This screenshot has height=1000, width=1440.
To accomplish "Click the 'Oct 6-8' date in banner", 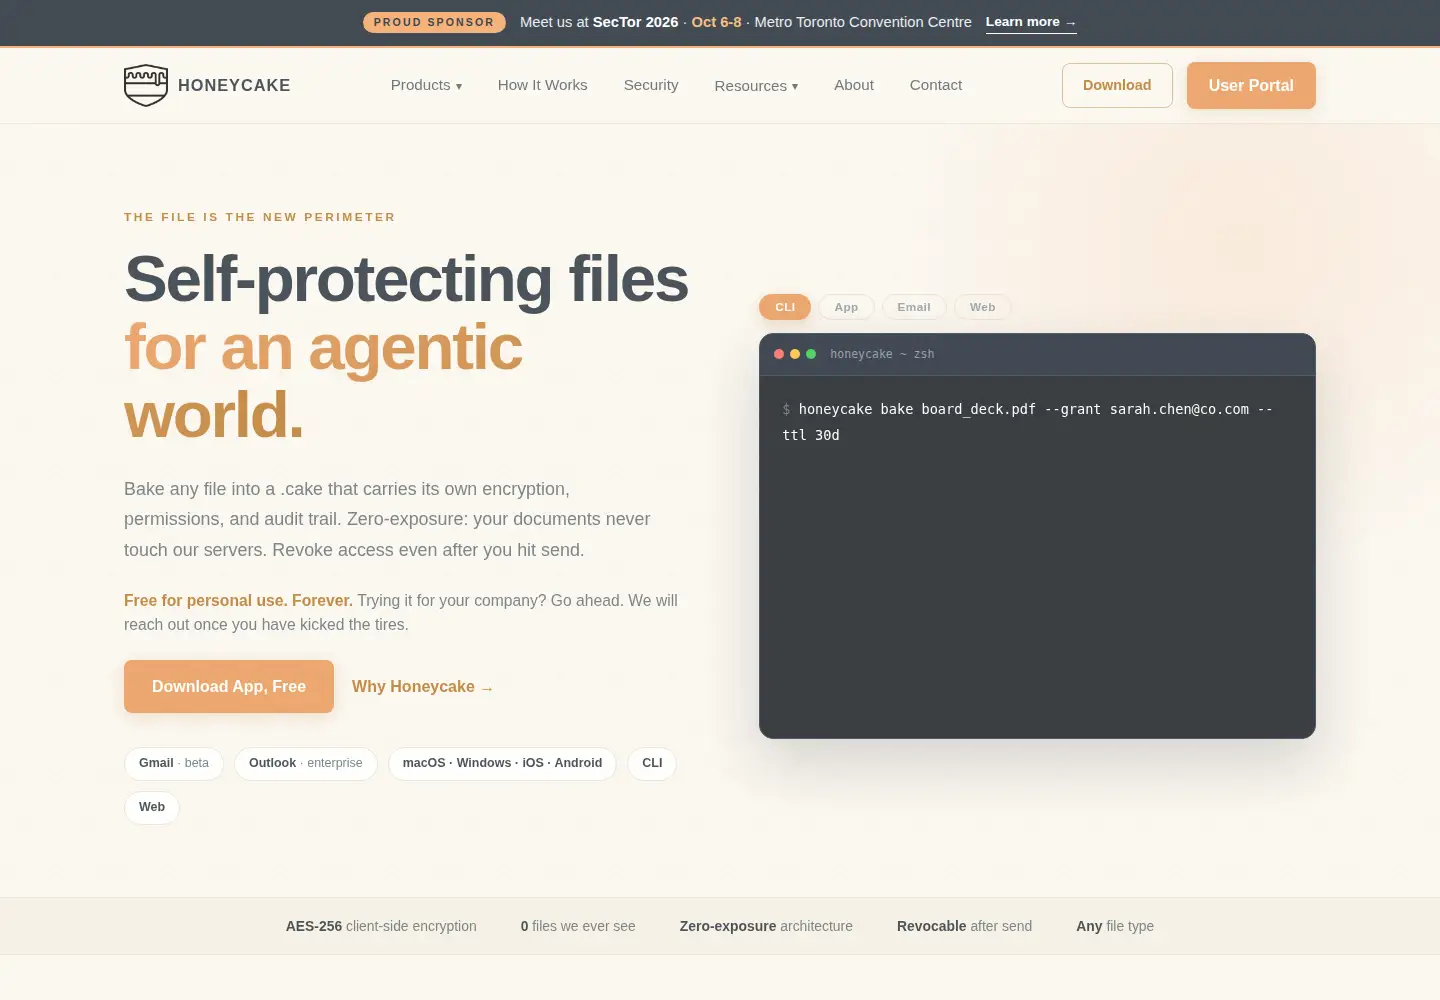I will 717,22.
